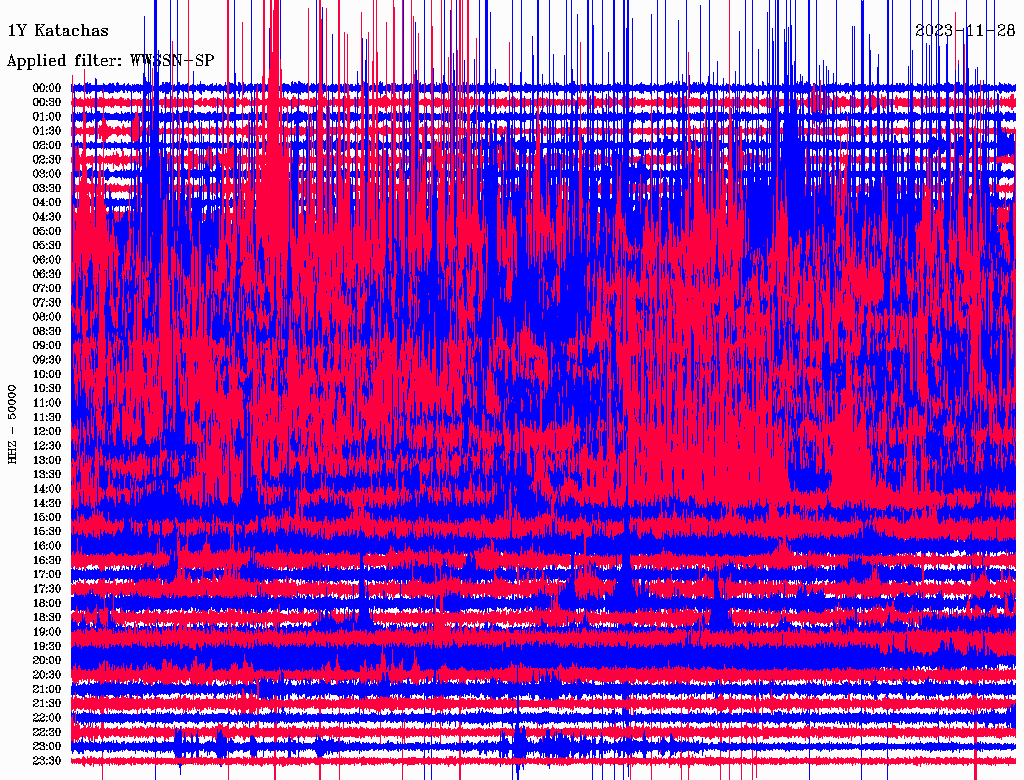Select the 01:30 time row label
1024x780 pixels.
47,131
